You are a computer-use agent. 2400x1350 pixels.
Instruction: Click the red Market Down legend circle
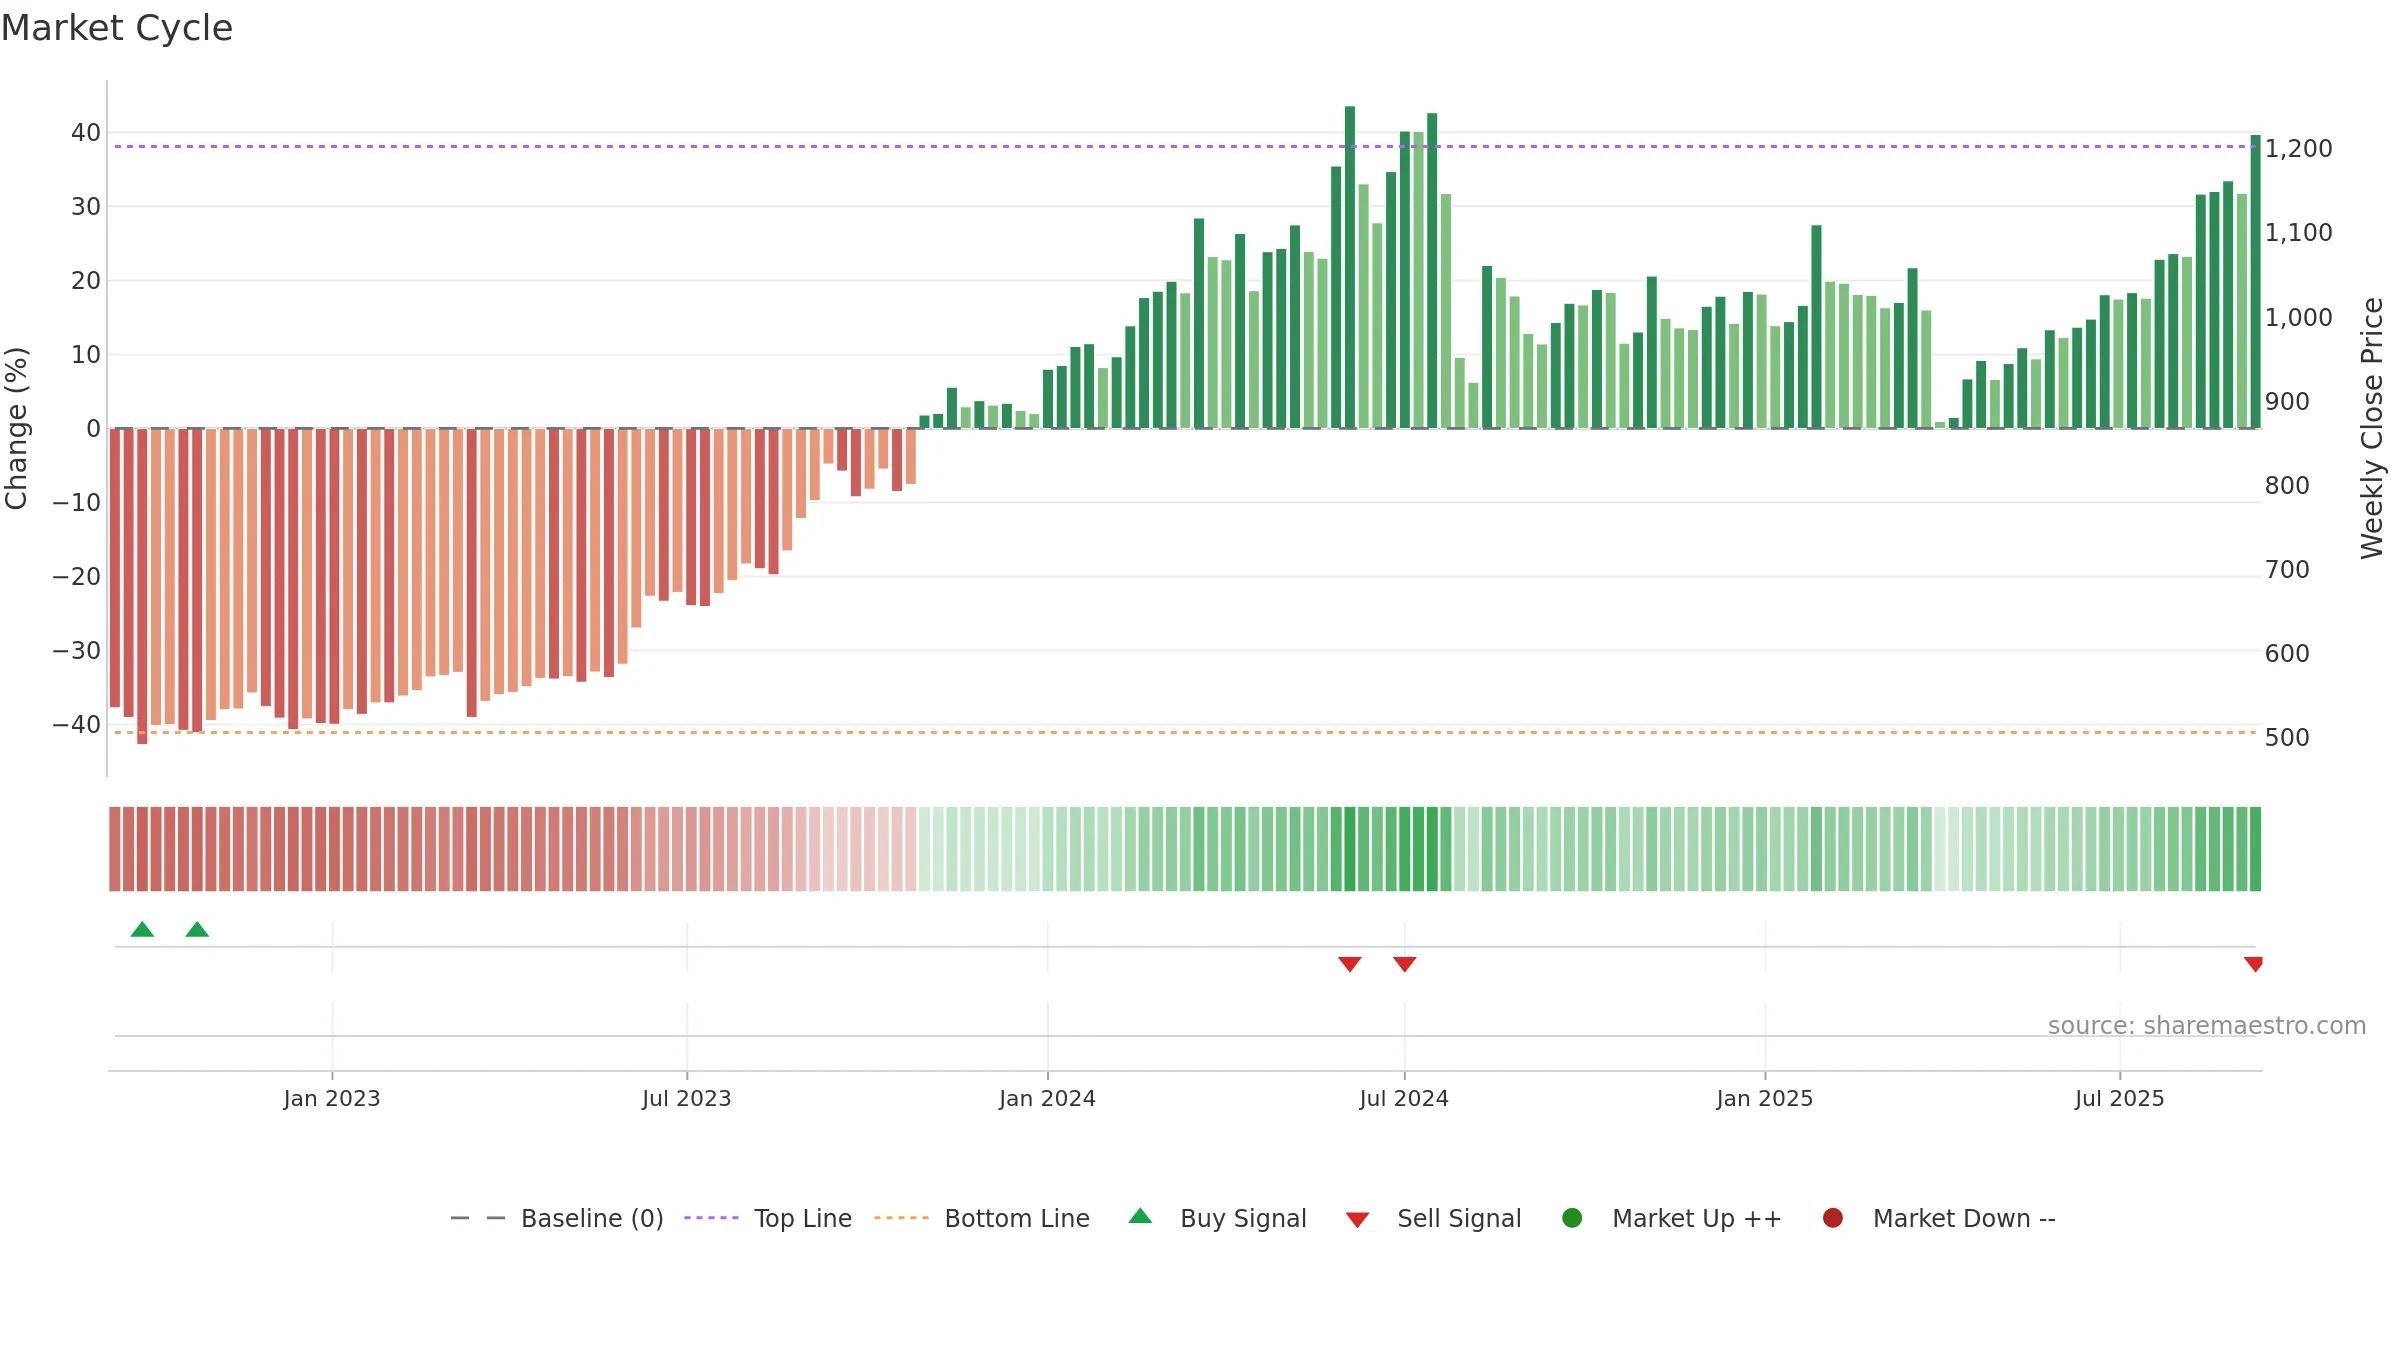point(1833,1218)
